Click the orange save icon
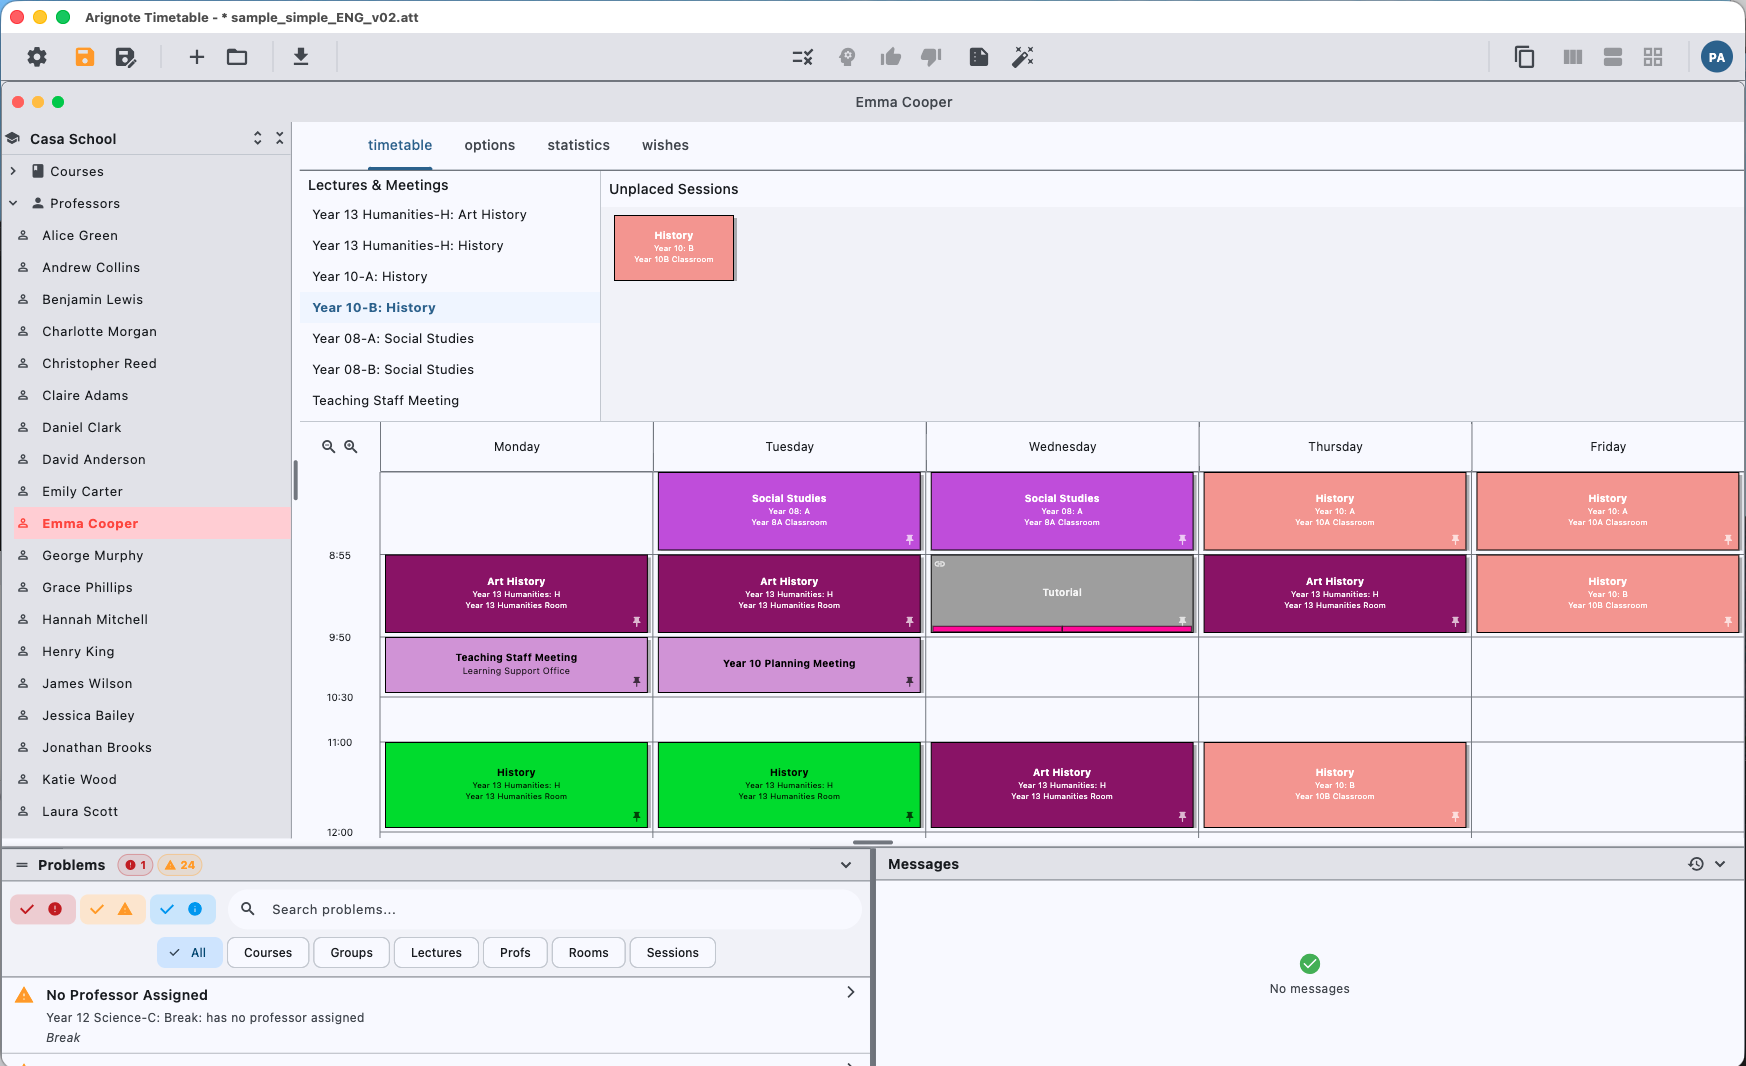This screenshot has height=1066, width=1746. point(85,57)
